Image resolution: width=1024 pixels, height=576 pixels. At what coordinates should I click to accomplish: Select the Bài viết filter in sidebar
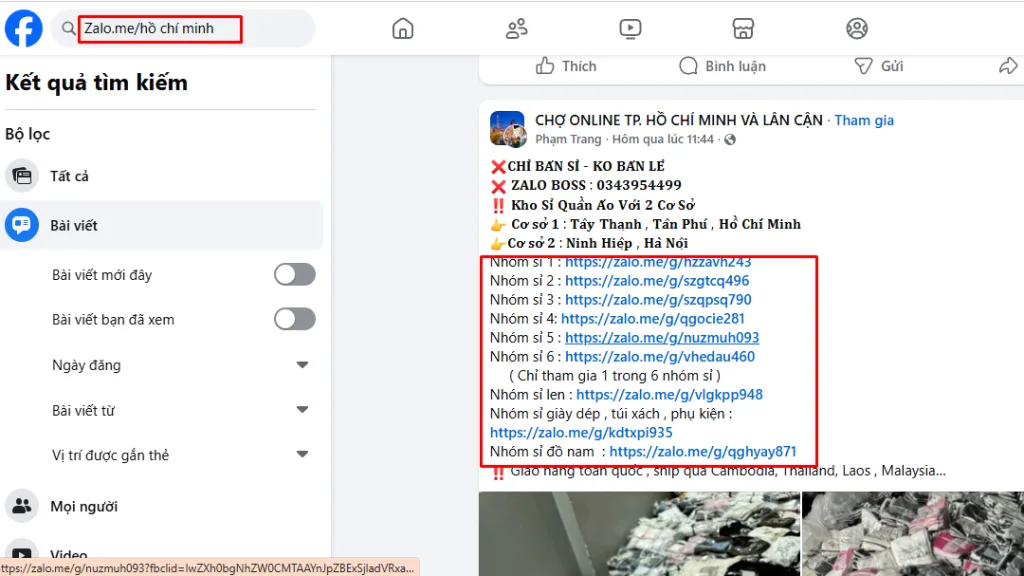pyautogui.click(x=79, y=224)
